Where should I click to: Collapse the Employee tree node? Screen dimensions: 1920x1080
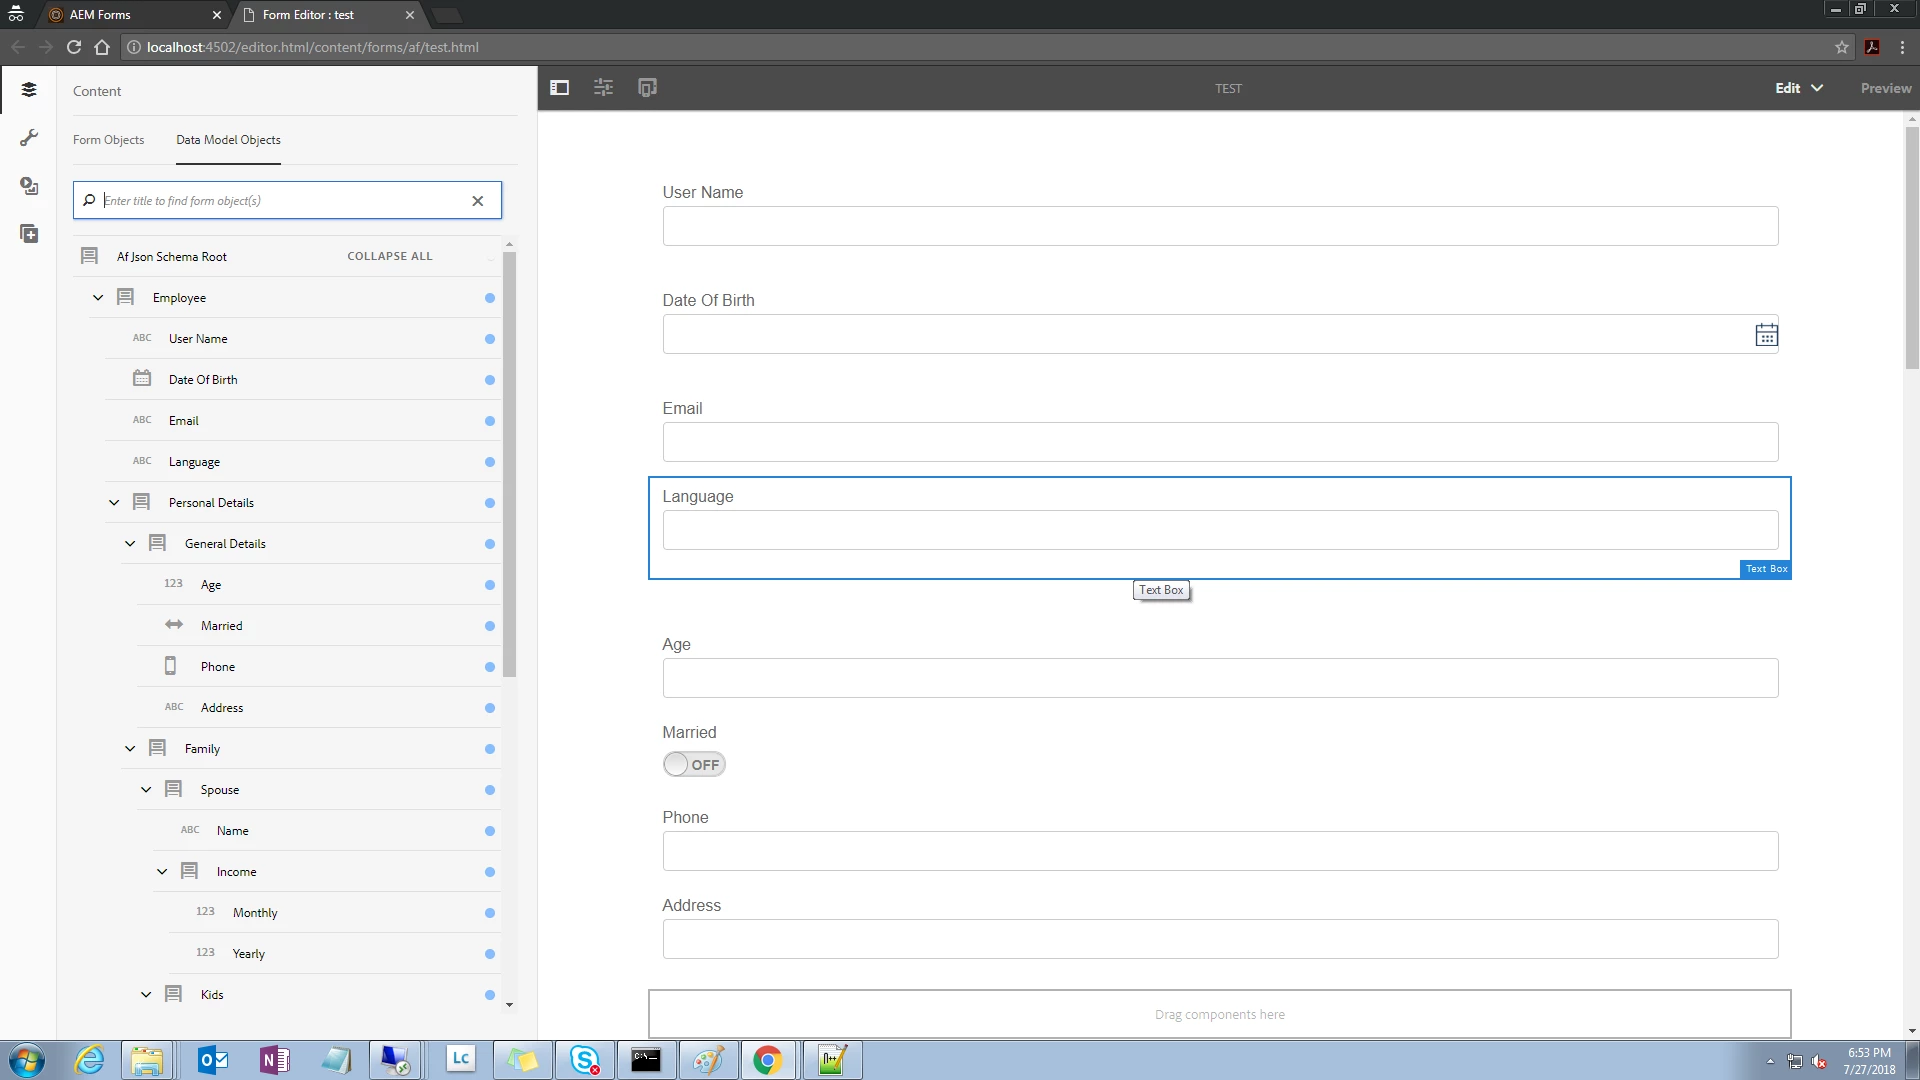coord(98,298)
